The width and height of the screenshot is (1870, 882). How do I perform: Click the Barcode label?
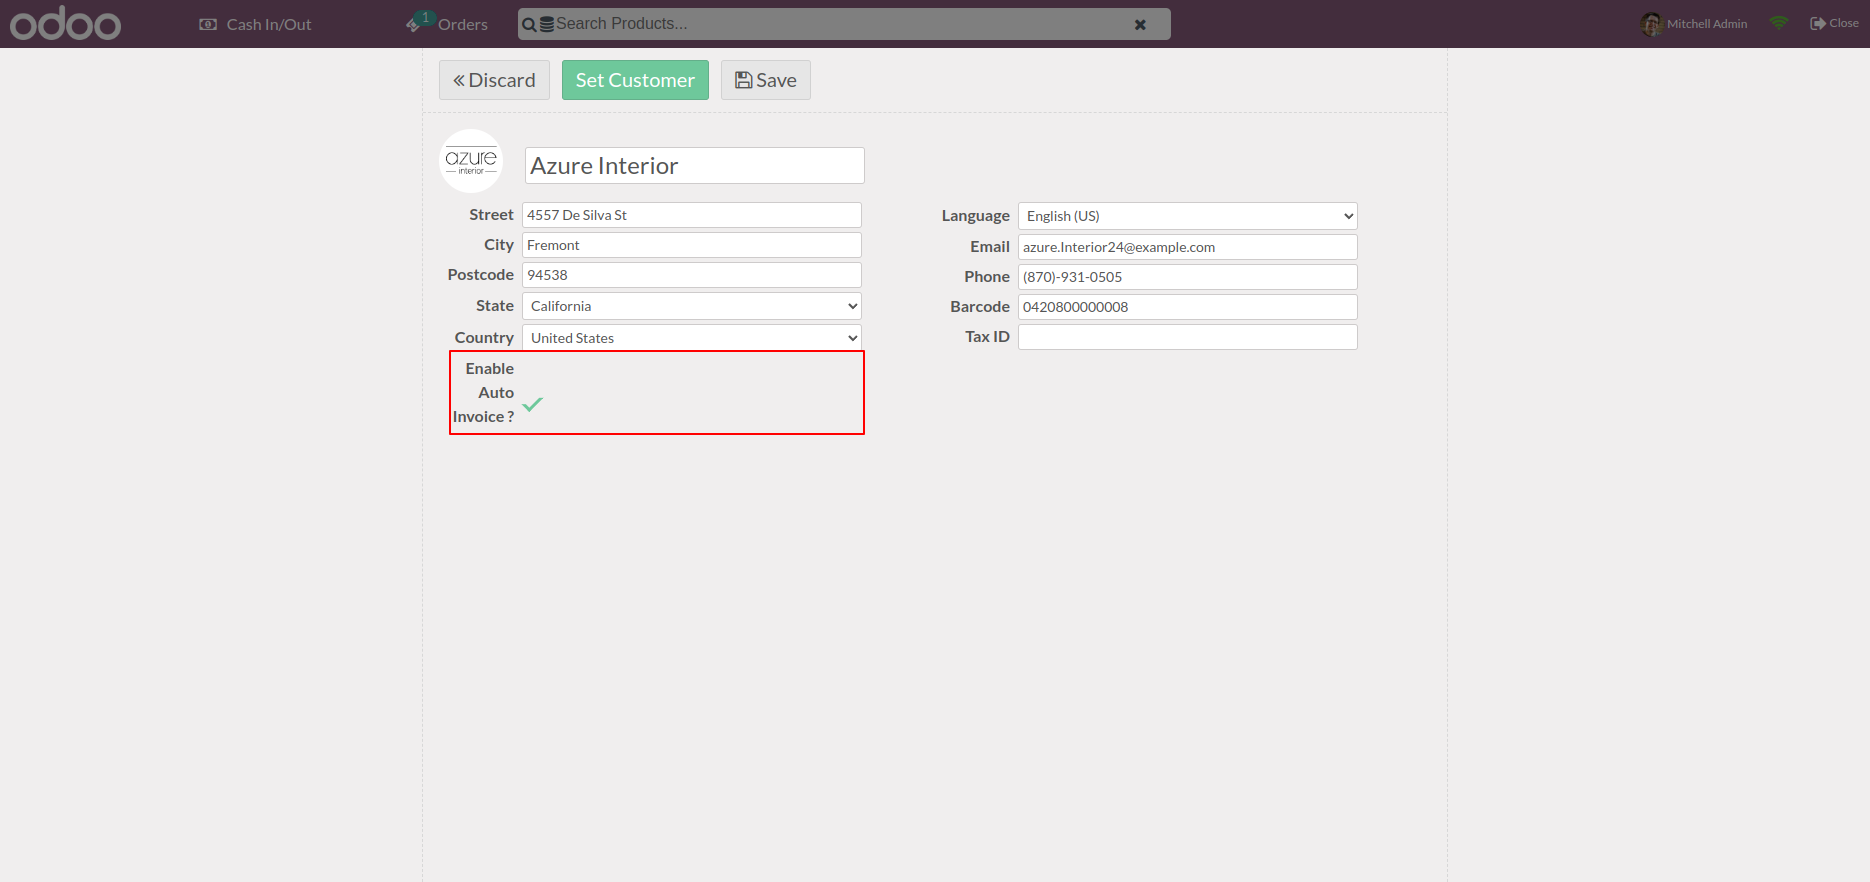(x=980, y=307)
